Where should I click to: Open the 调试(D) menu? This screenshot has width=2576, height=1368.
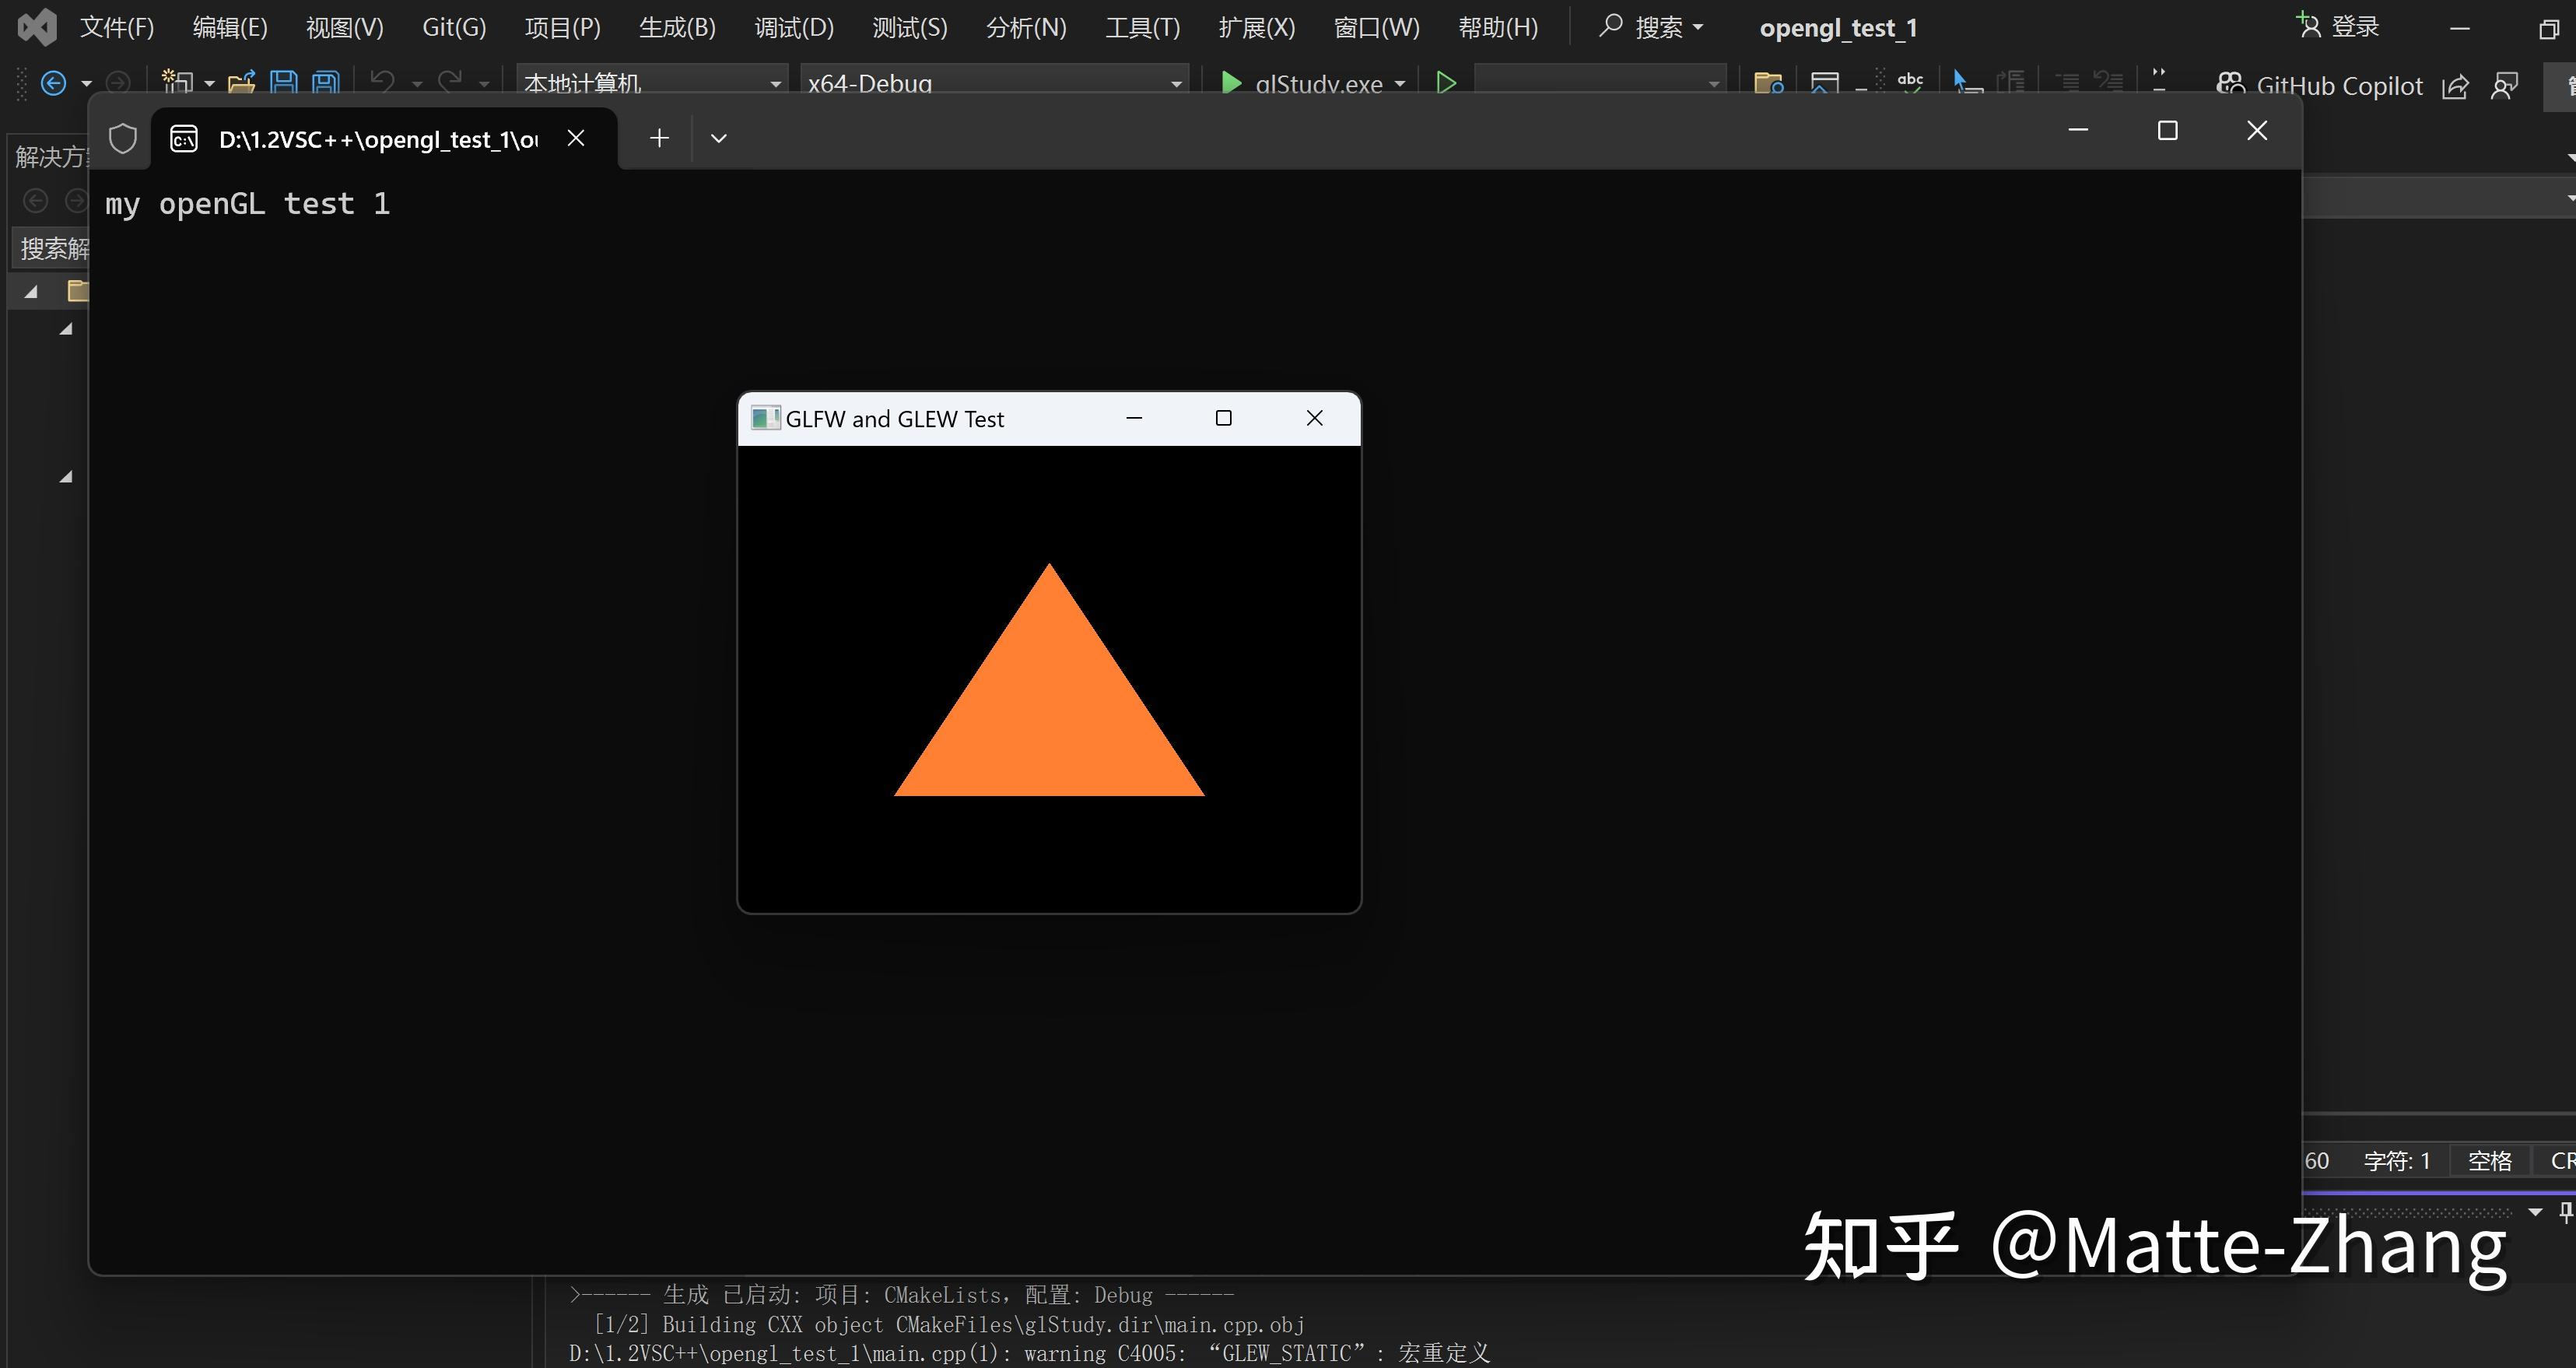[793, 27]
